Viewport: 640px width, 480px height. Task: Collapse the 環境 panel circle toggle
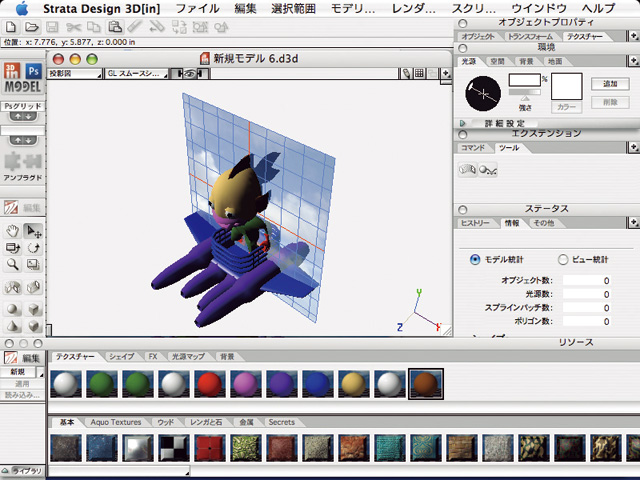(462, 49)
